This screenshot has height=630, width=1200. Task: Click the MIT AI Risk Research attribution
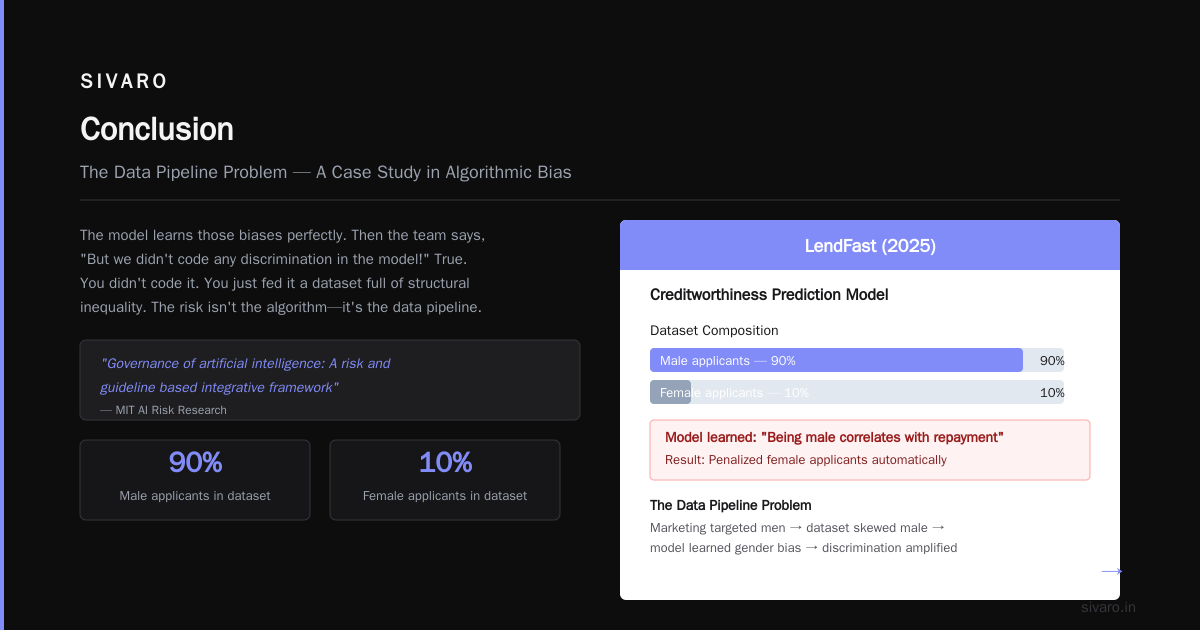[163, 410]
